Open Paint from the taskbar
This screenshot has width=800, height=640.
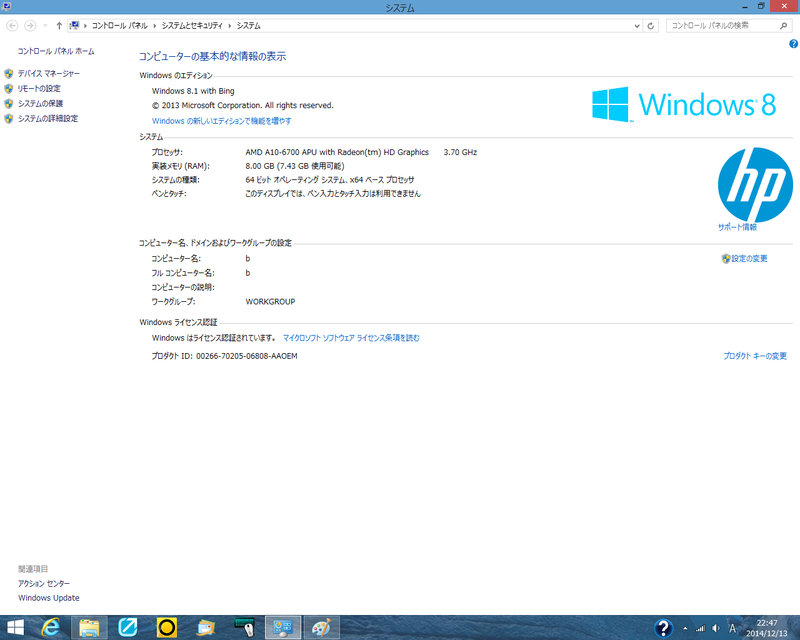(321, 627)
